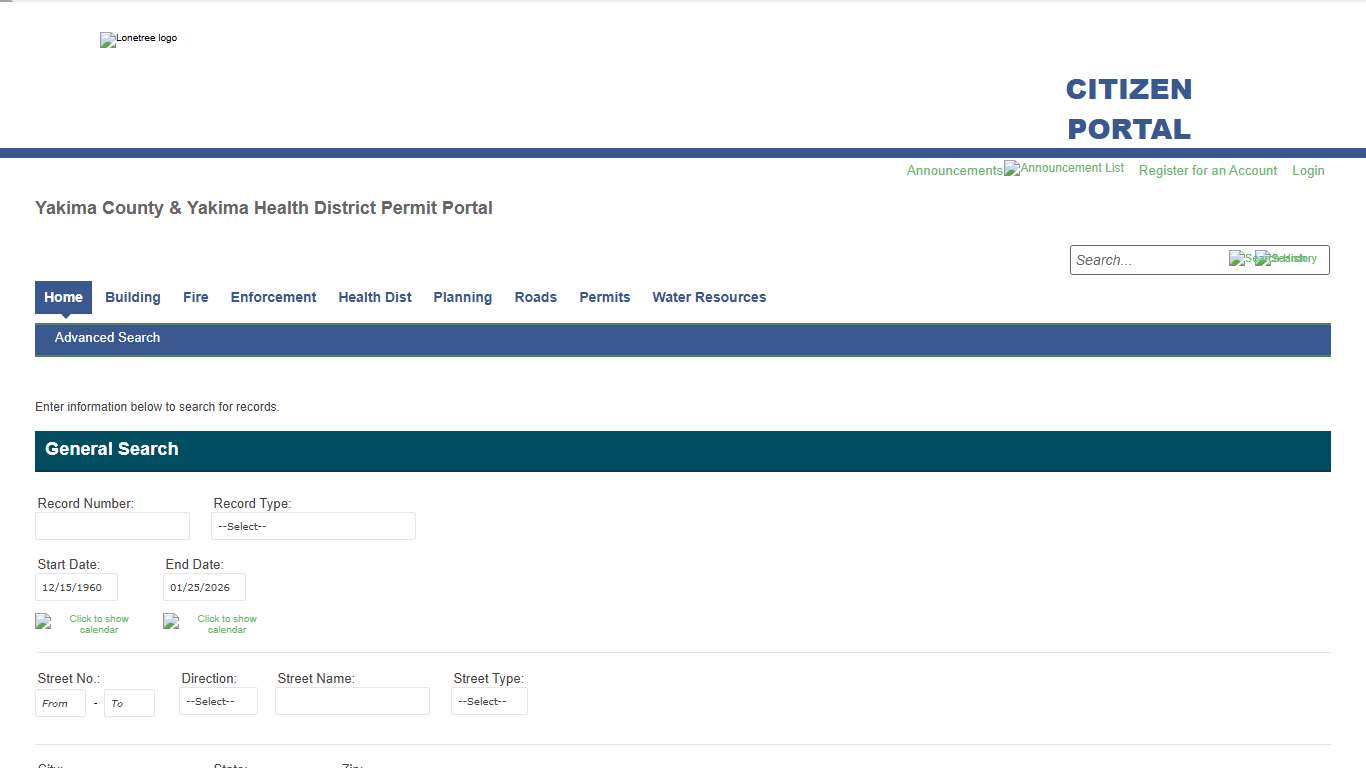This screenshot has height=768, width=1366.
Task: Click the Record Number input field
Action: coord(112,527)
